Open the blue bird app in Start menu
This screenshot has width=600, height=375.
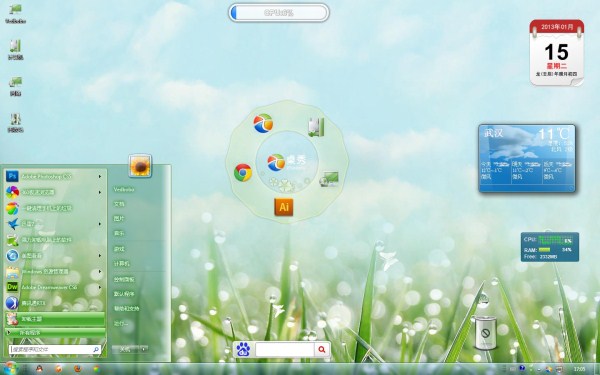tap(54, 224)
